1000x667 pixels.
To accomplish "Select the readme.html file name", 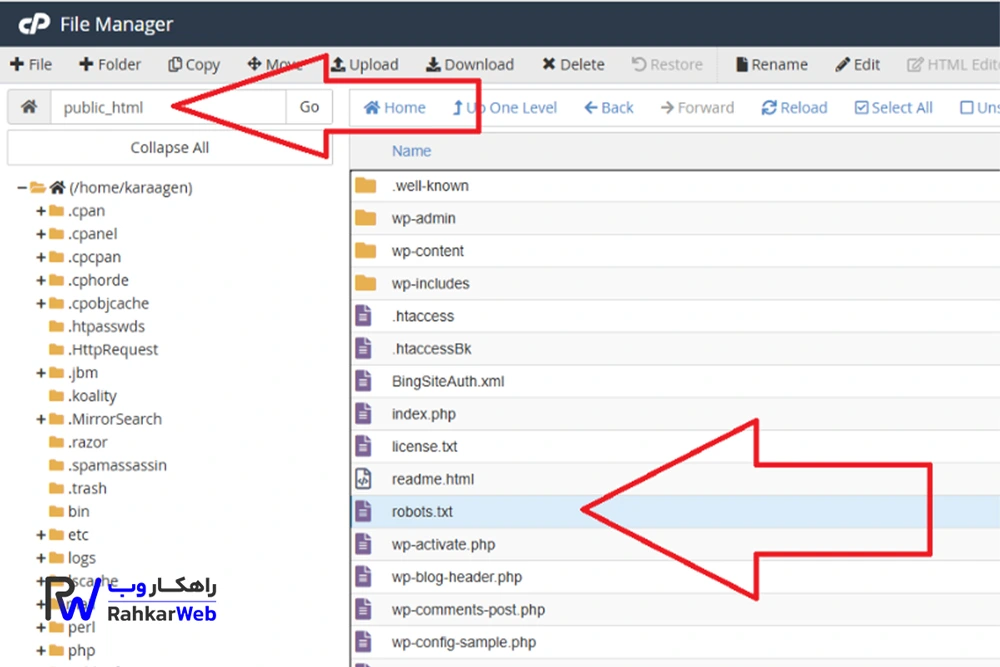I will [x=432, y=480].
